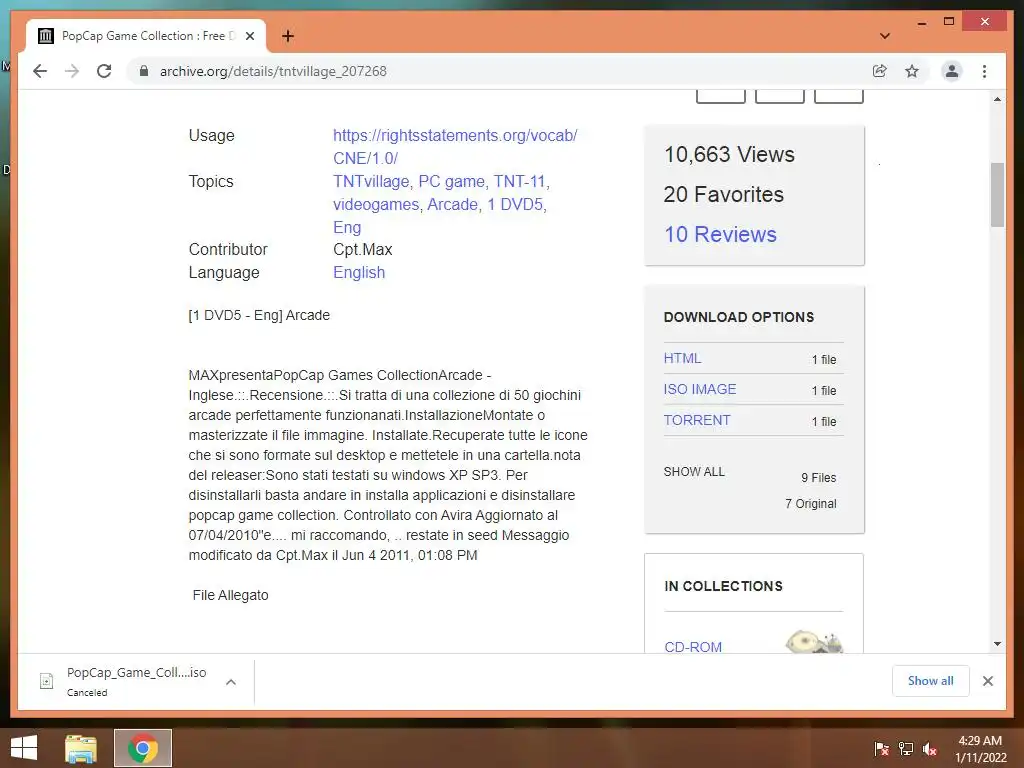Expand options for the canceled ISO download
Image resolution: width=1024 pixels, height=768 pixels.
231,682
